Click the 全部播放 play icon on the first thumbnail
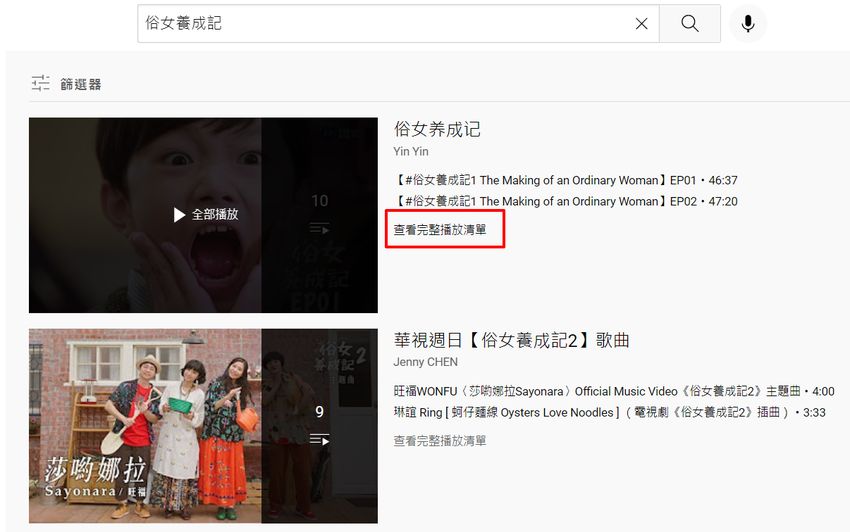This screenshot has height=532, width=850. (180, 215)
